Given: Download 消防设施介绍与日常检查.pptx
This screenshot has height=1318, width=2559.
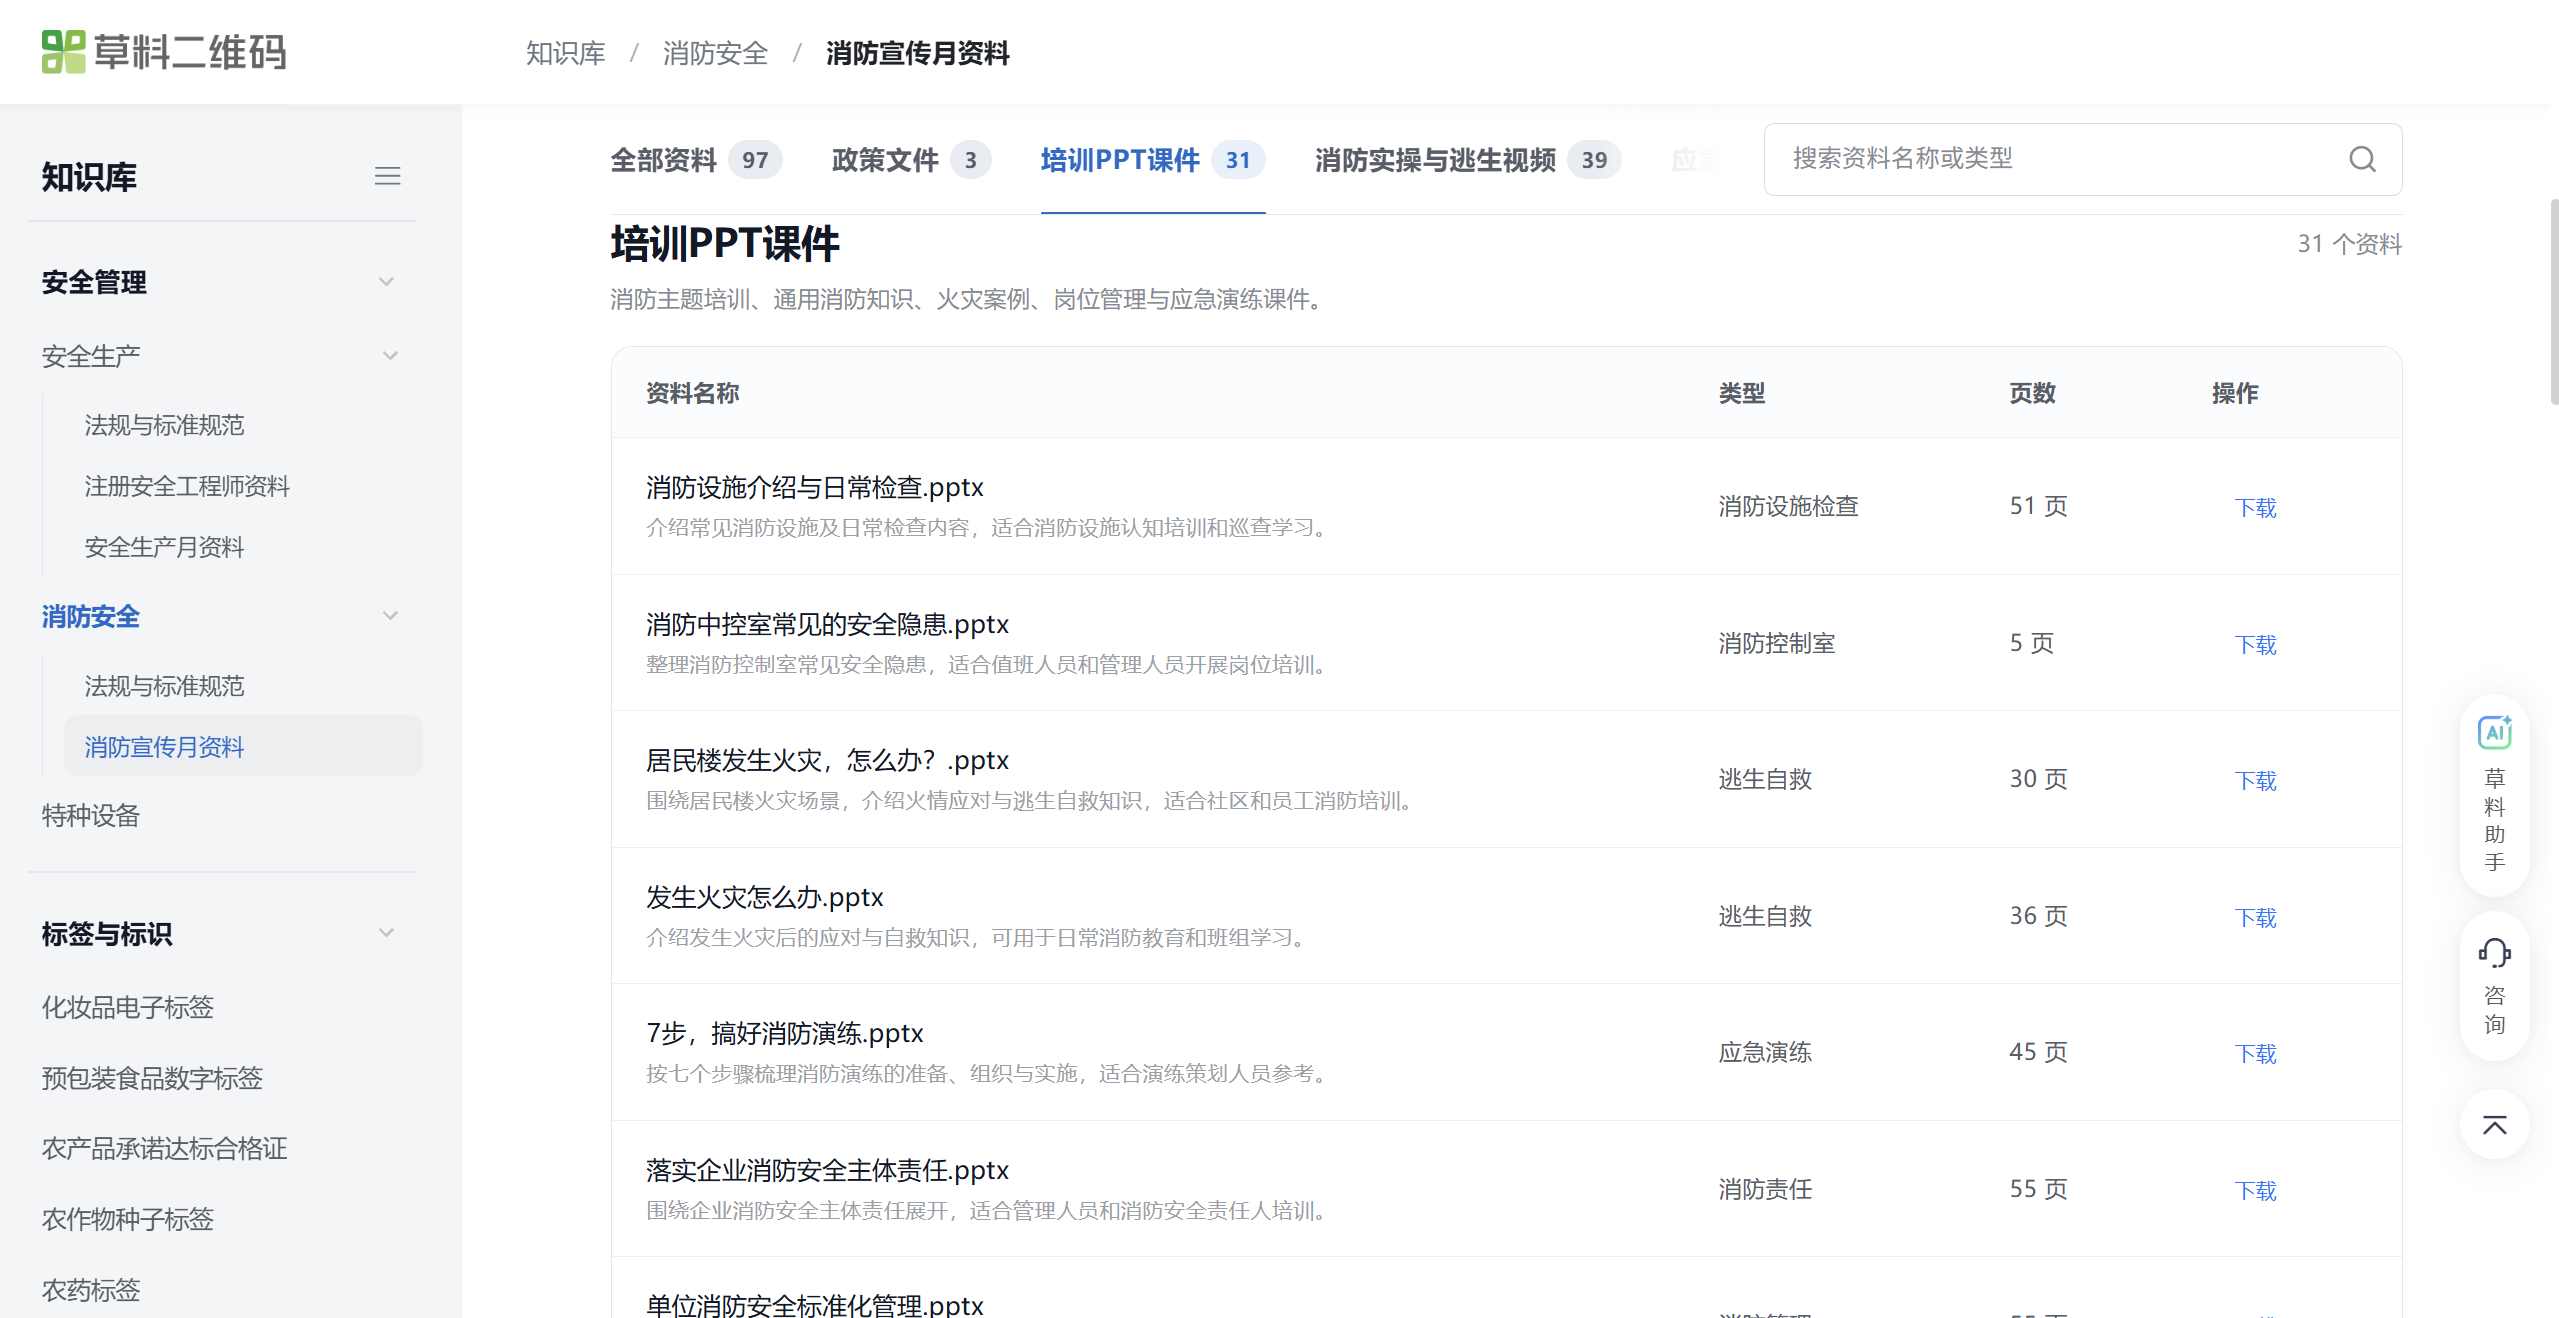Looking at the screenshot, I should point(2255,508).
